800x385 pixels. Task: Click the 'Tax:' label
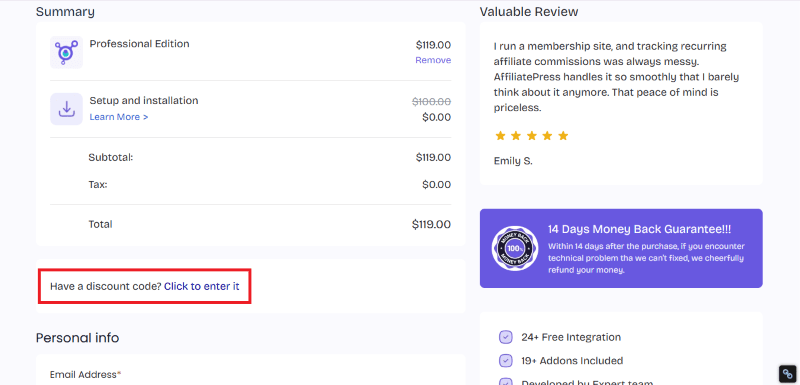pyautogui.click(x=98, y=184)
